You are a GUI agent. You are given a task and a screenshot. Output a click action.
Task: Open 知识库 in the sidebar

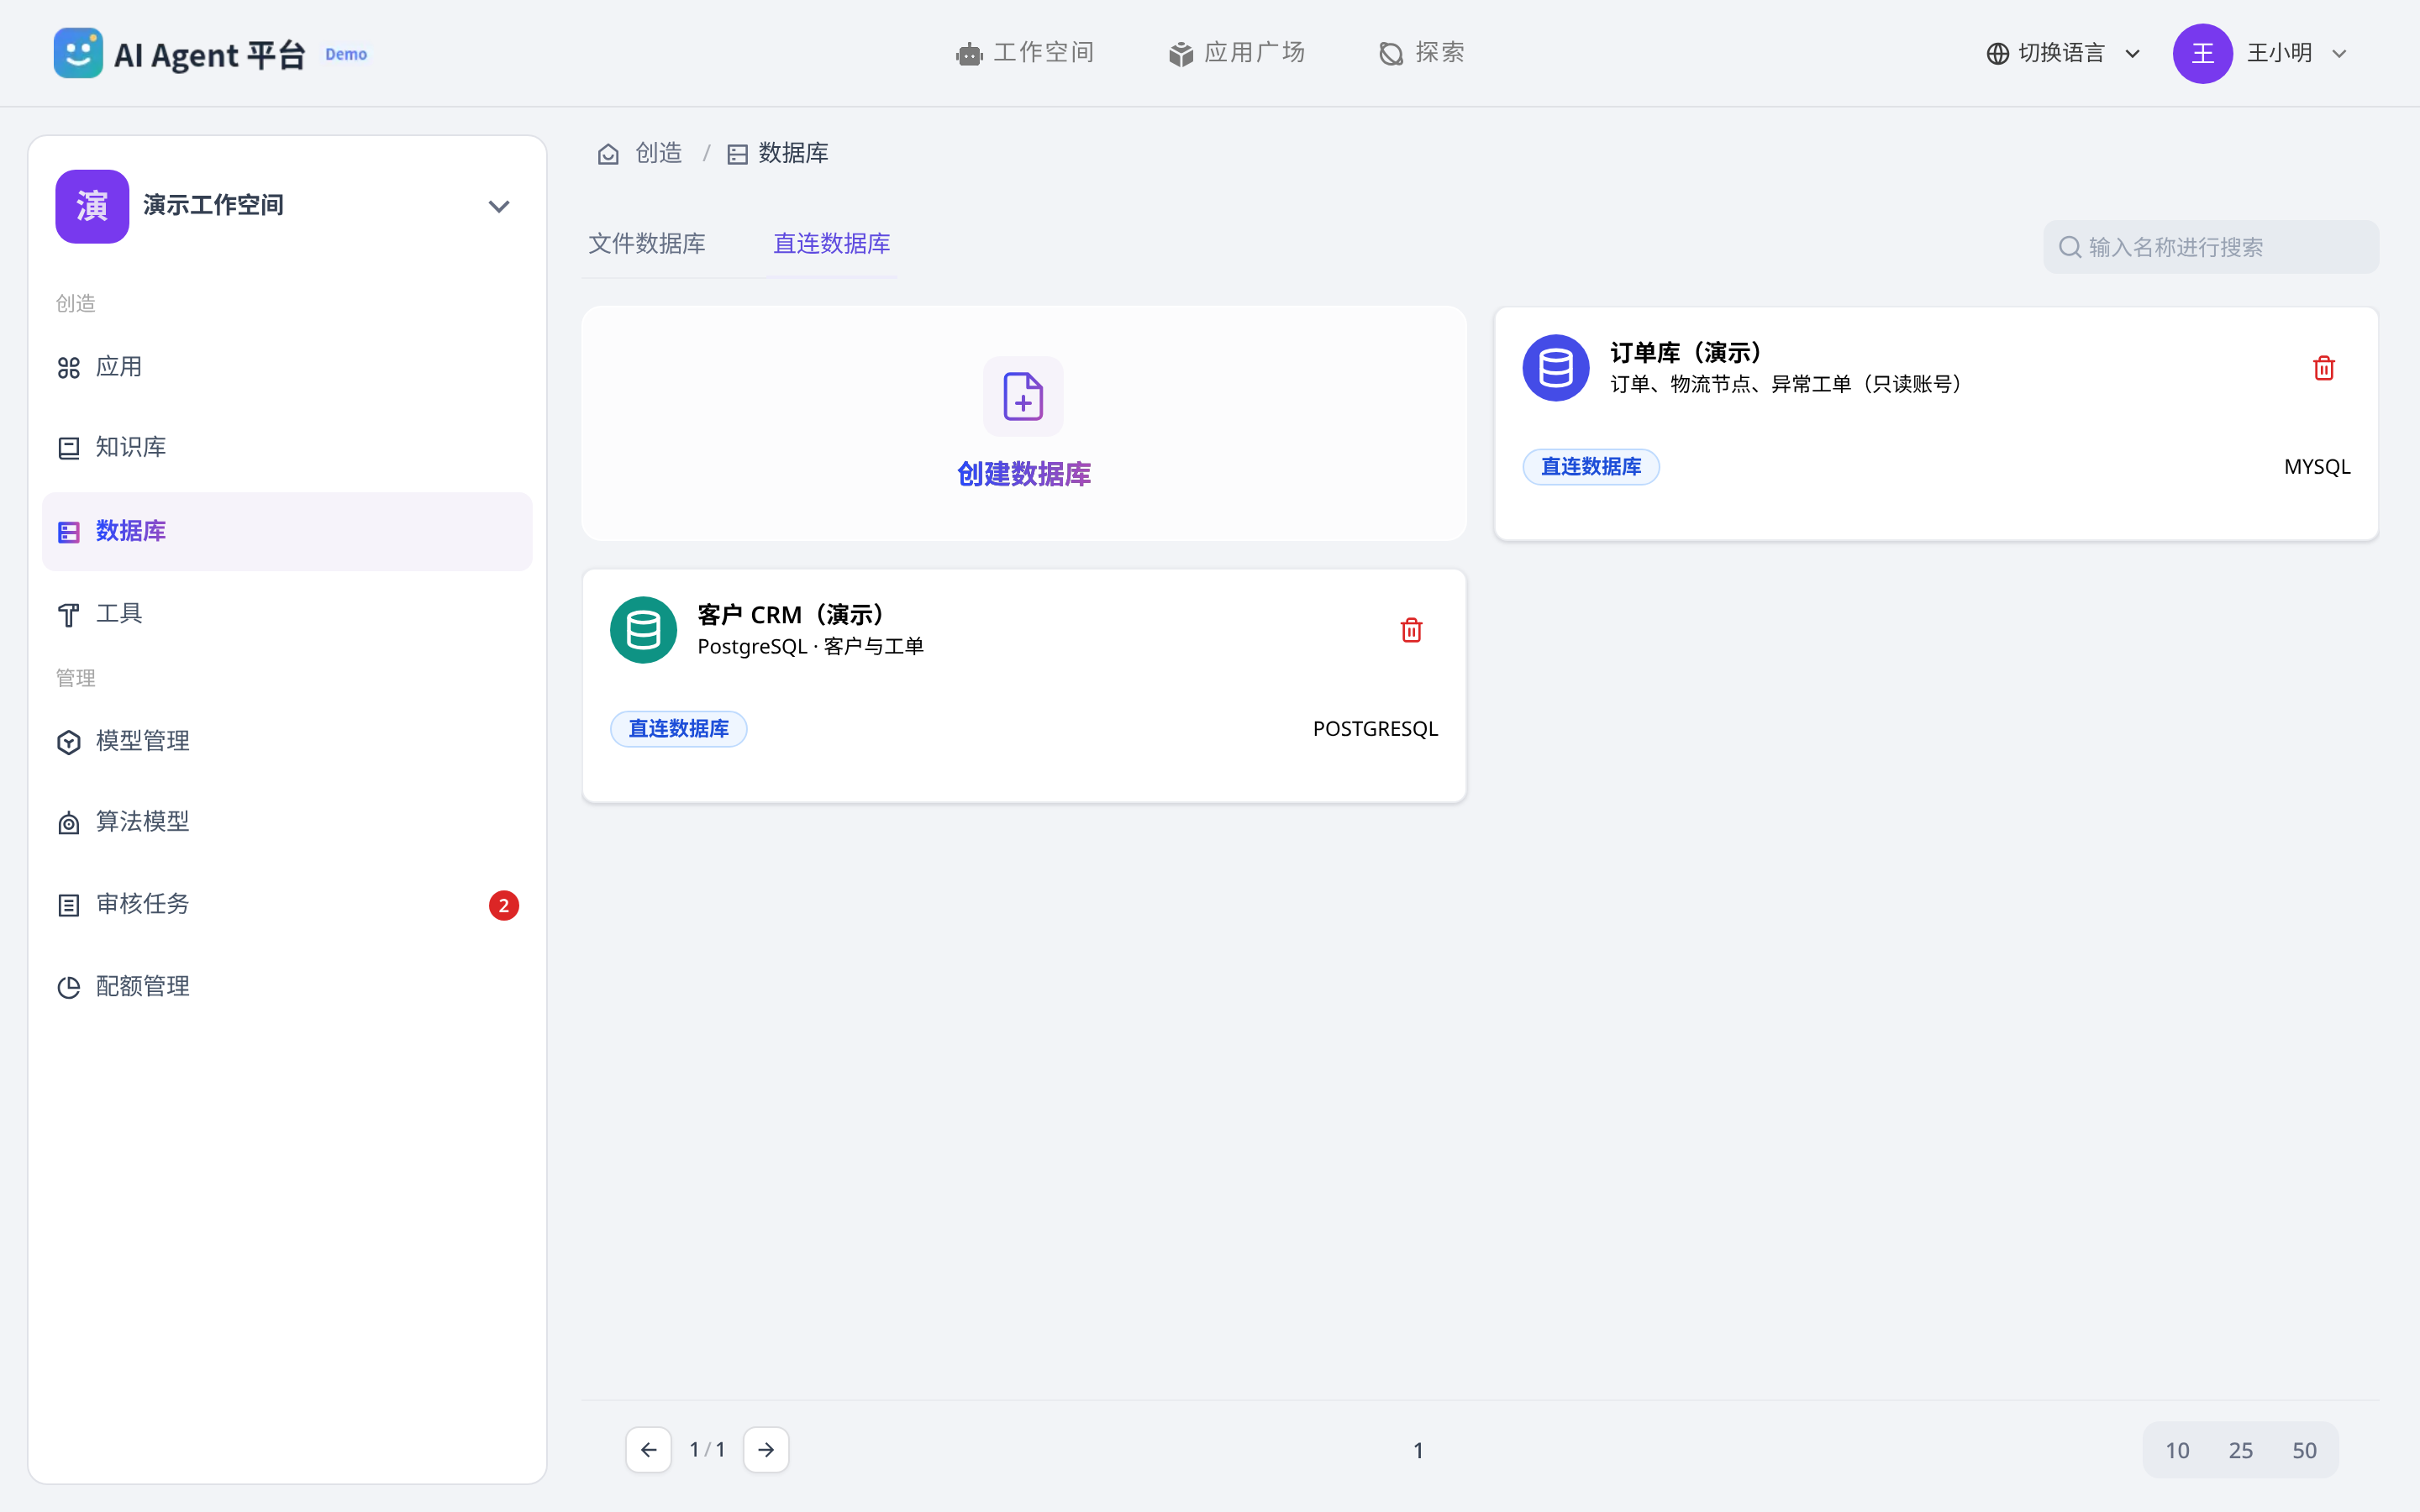pyautogui.click(x=287, y=447)
